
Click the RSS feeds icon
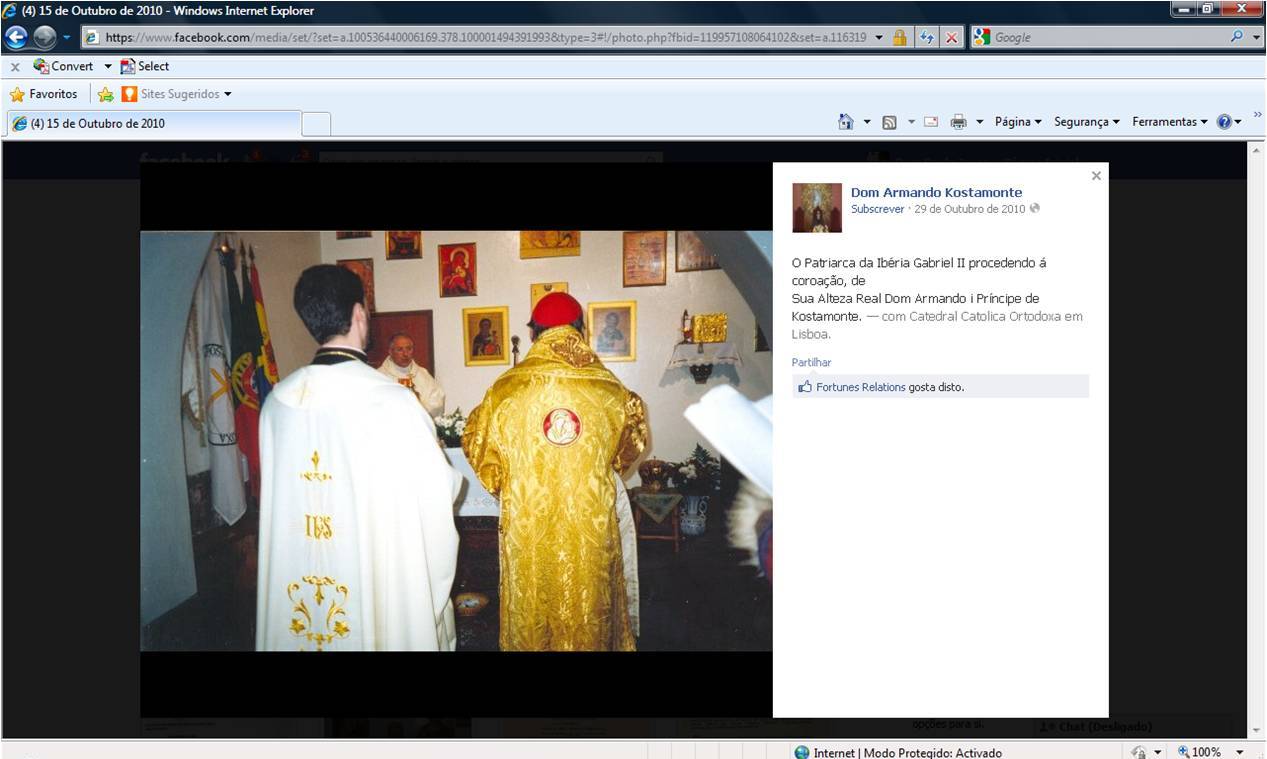click(889, 122)
